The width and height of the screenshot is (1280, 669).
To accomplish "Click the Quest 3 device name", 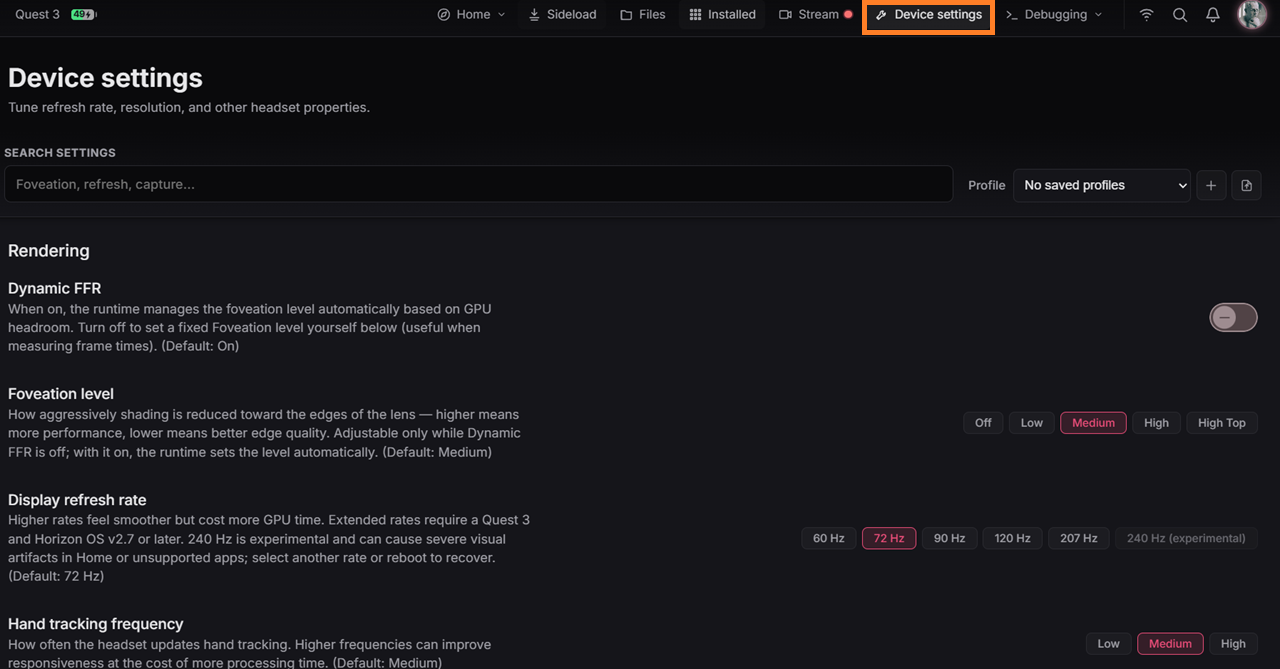I will click(x=38, y=15).
